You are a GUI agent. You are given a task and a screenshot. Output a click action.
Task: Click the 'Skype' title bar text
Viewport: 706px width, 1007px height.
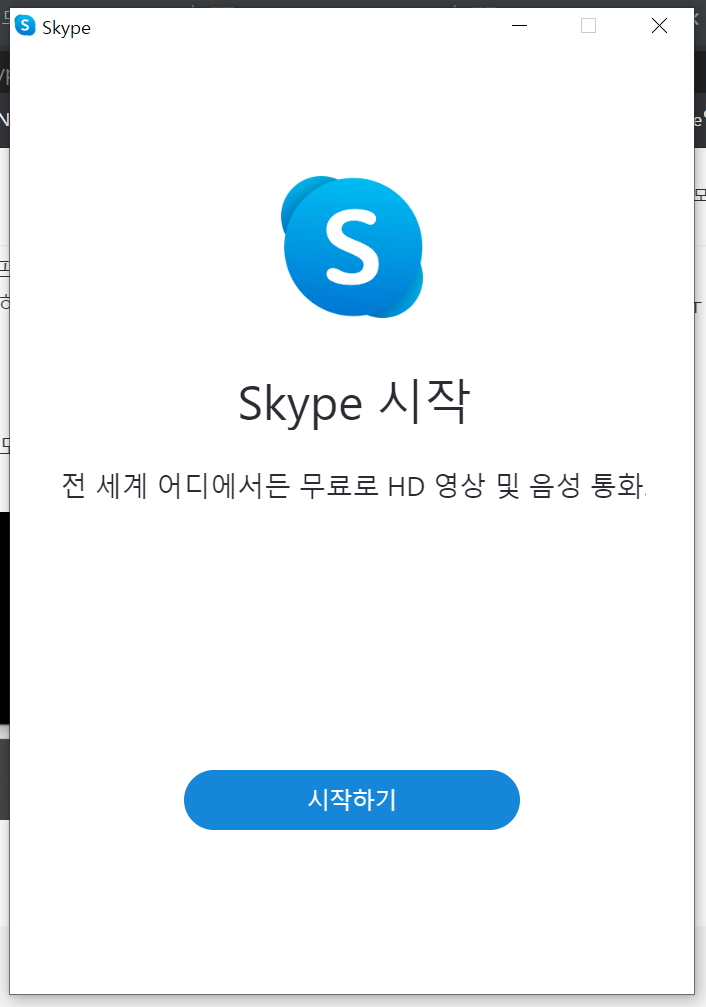[x=66, y=28]
